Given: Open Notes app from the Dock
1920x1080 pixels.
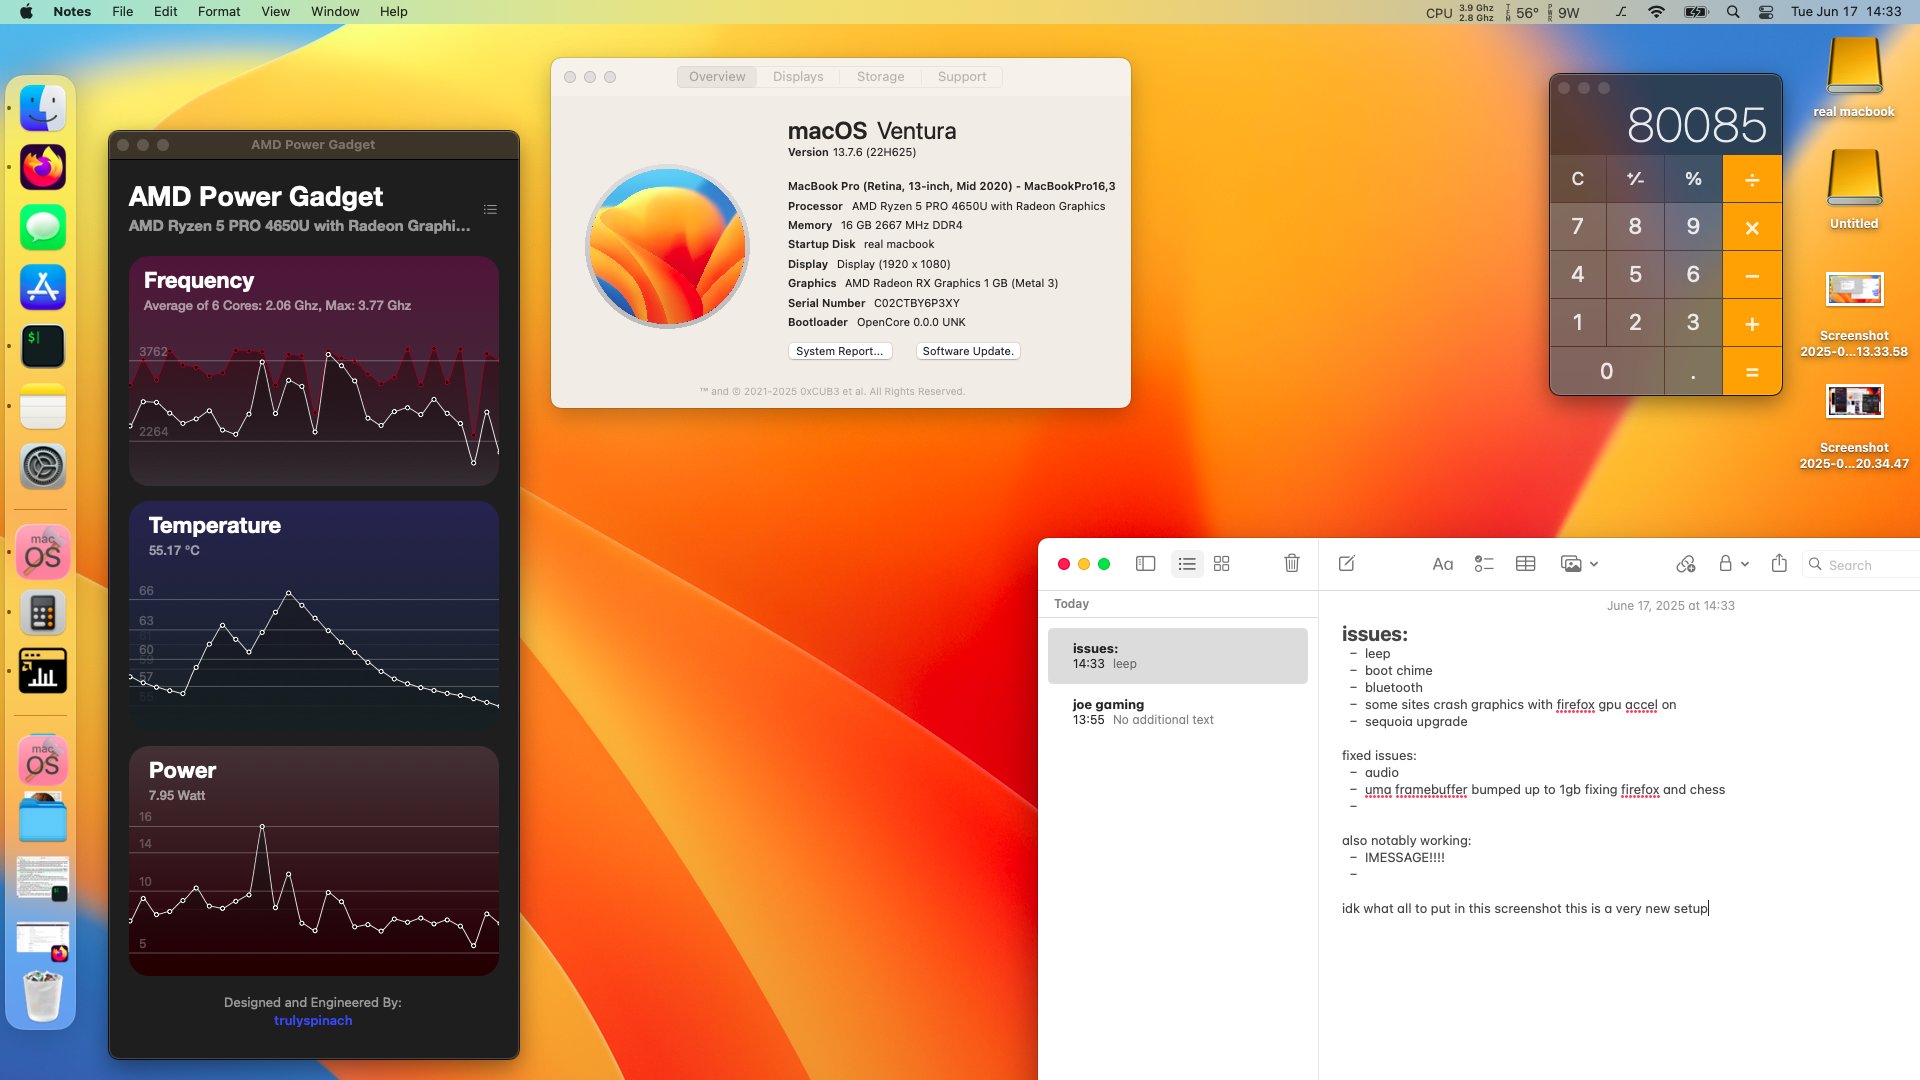Looking at the screenshot, I should coord(43,406).
